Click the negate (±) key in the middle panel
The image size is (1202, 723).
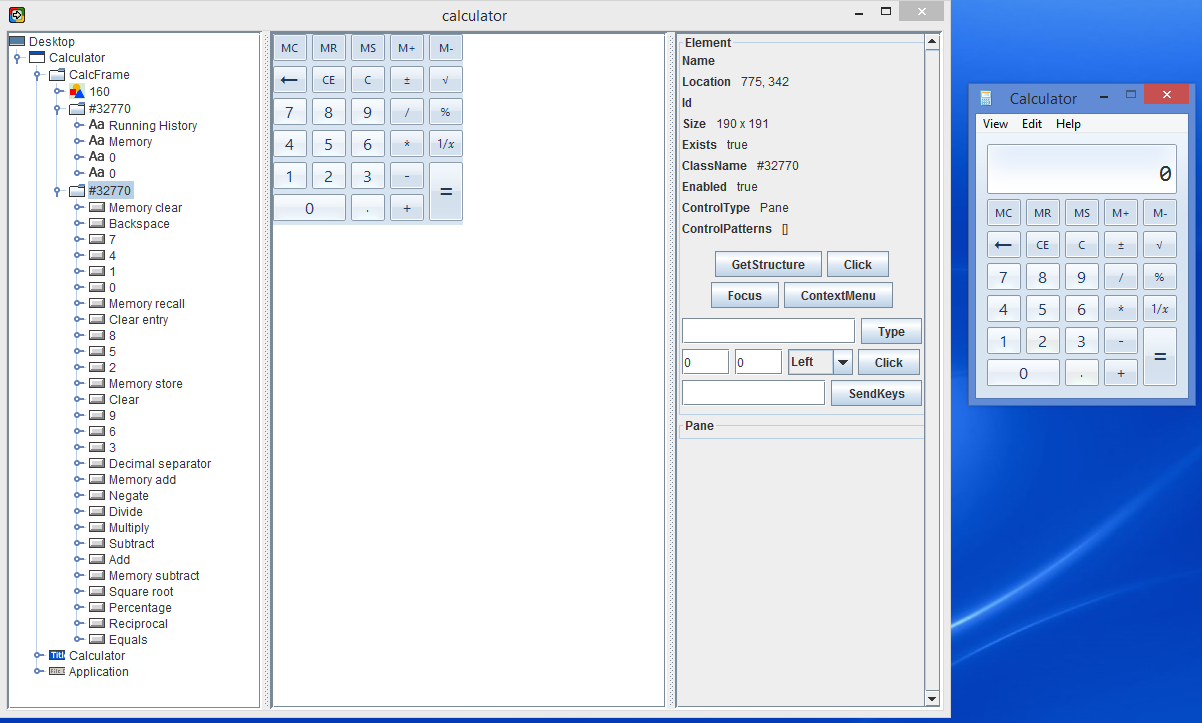[x=406, y=79]
